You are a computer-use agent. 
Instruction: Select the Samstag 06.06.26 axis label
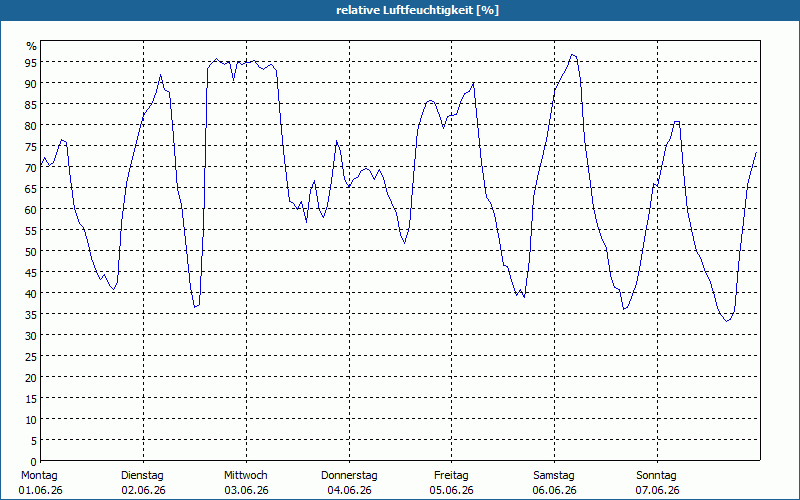click(554, 483)
